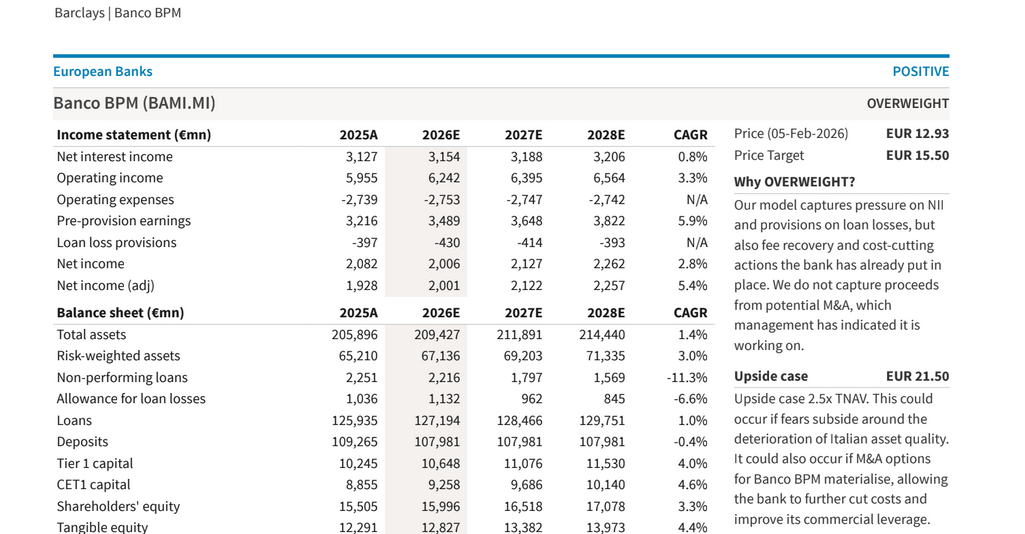The image size is (1025, 534).
Task: Click the 'CET1 capital' row label
Action: pos(93,485)
